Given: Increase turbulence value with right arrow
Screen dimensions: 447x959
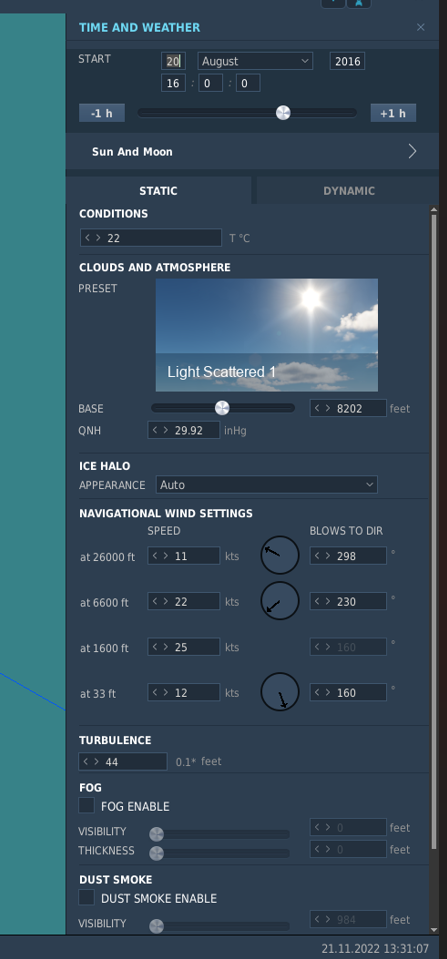Looking at the screenshot, I should [x=97, y=761].
